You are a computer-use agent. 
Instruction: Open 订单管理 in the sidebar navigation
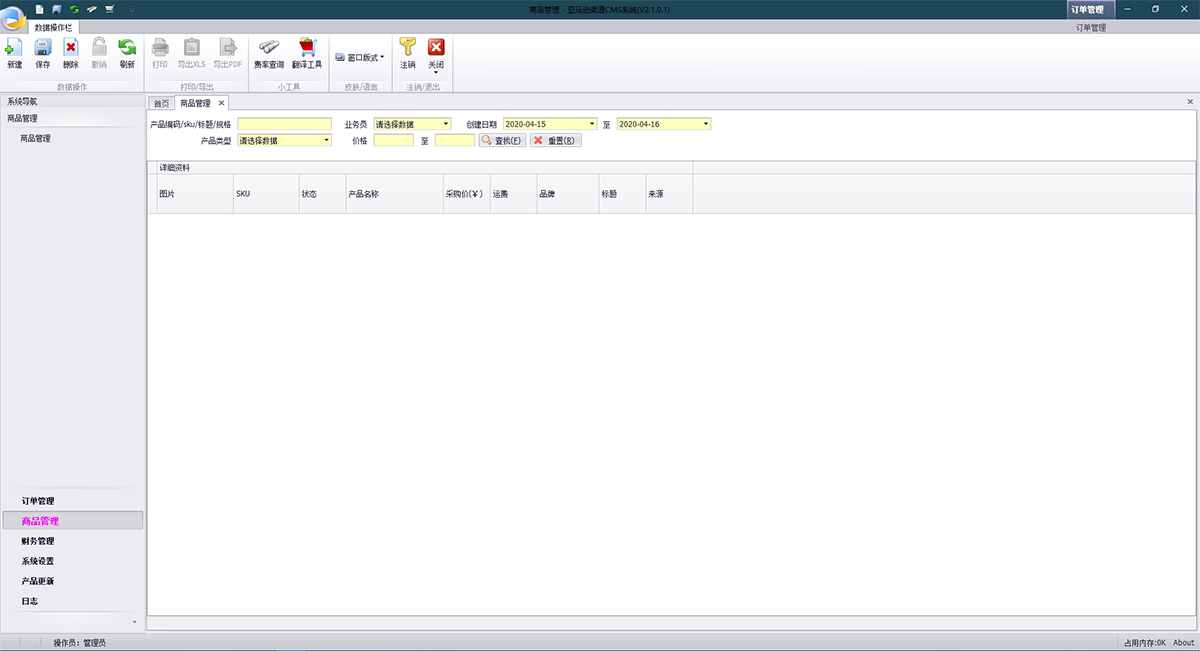click(x=38, y=501)
